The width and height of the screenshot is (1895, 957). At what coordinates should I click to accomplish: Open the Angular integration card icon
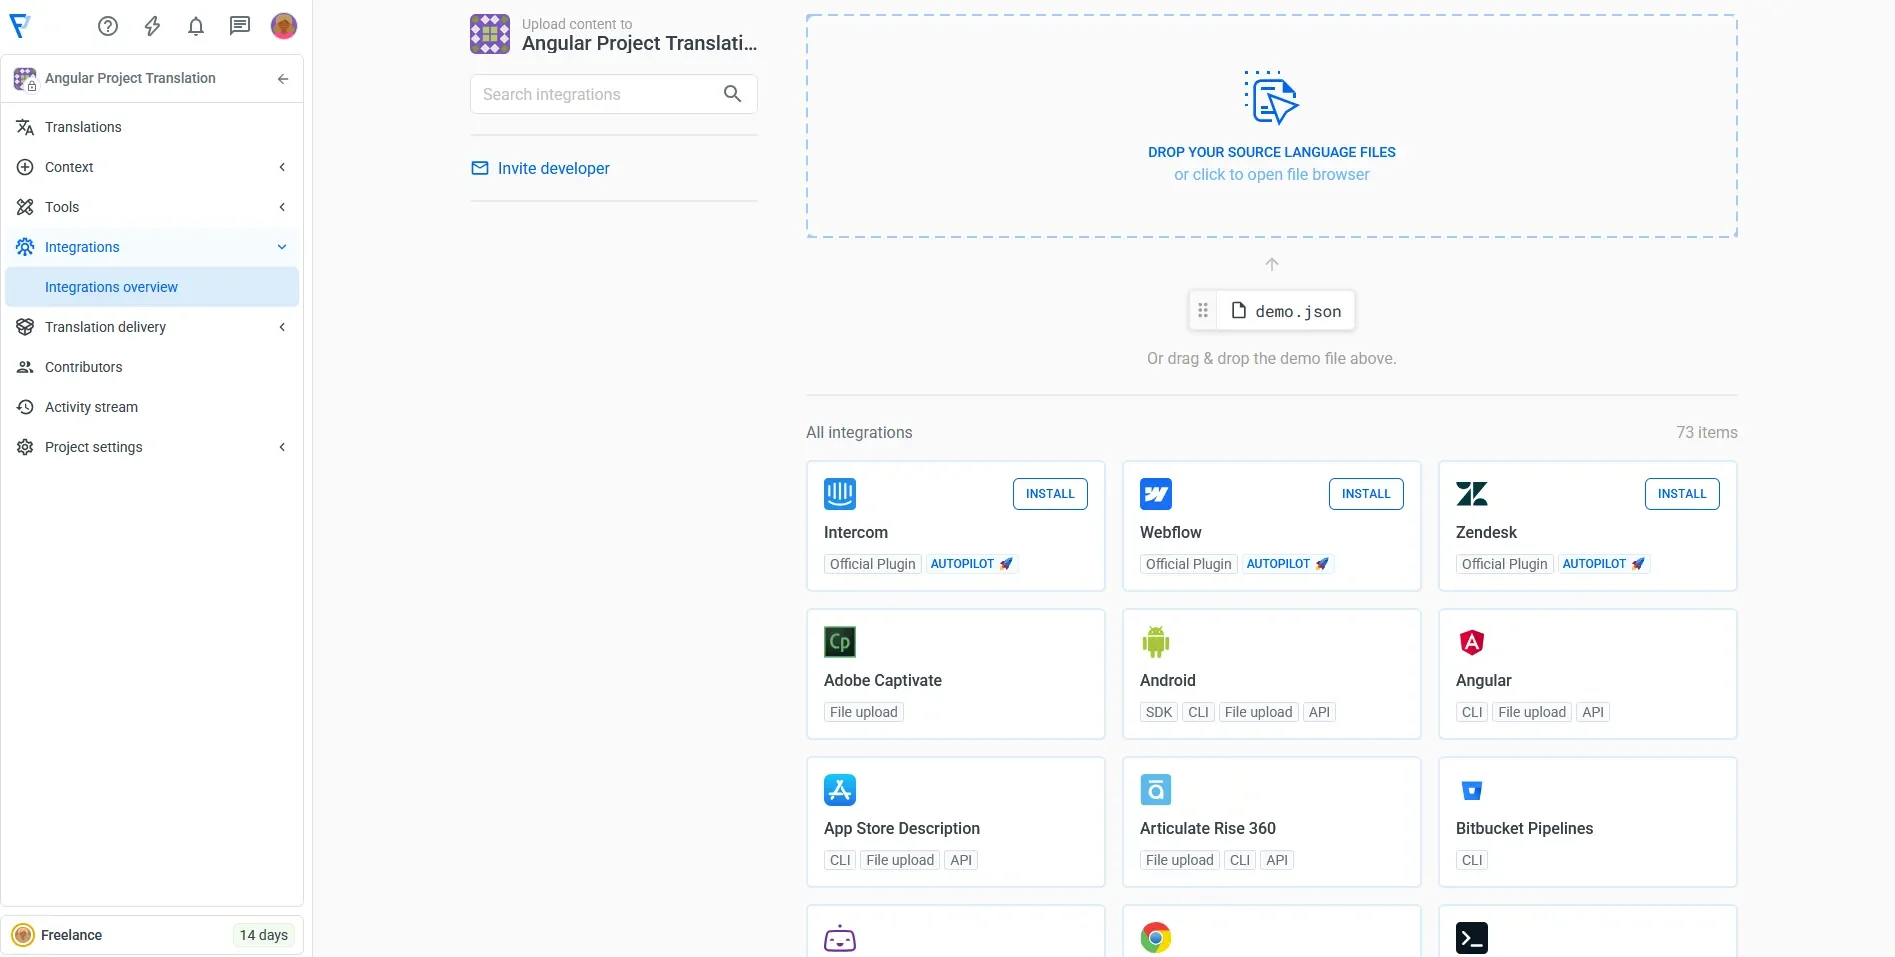pos(1471,642)
